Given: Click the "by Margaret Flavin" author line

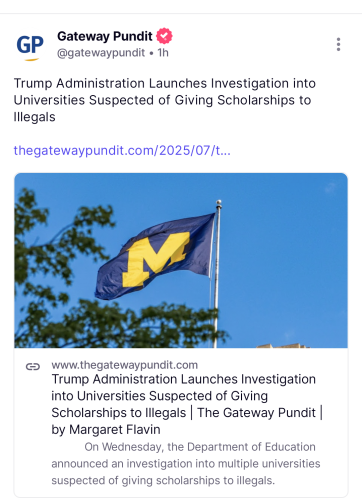Looking at the screenshot, I should 106,429.
